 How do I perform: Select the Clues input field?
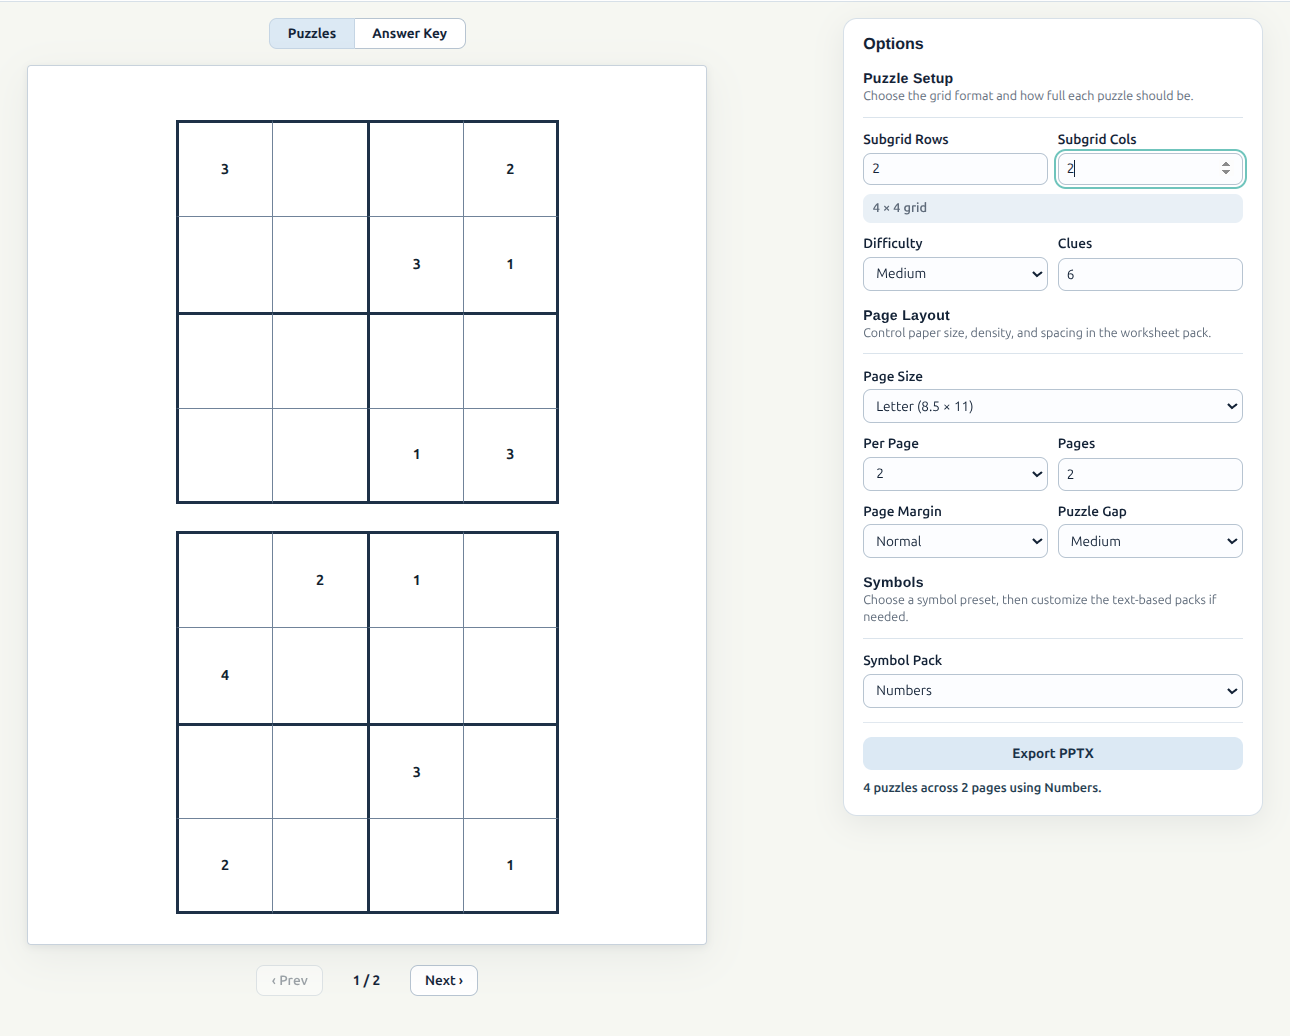[x=1149, y=273]
